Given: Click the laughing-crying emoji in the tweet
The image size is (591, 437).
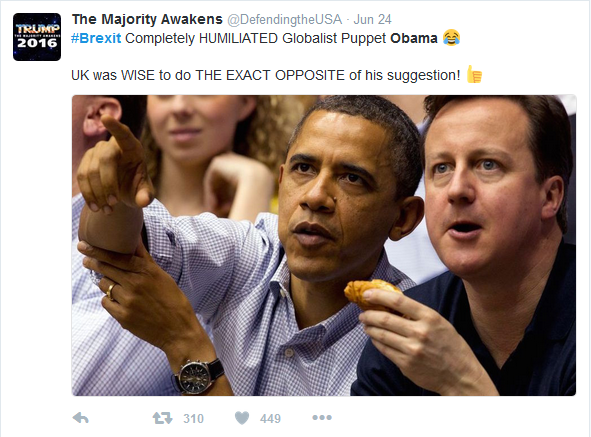Looking at the screenshot, I should coord(451,38).
